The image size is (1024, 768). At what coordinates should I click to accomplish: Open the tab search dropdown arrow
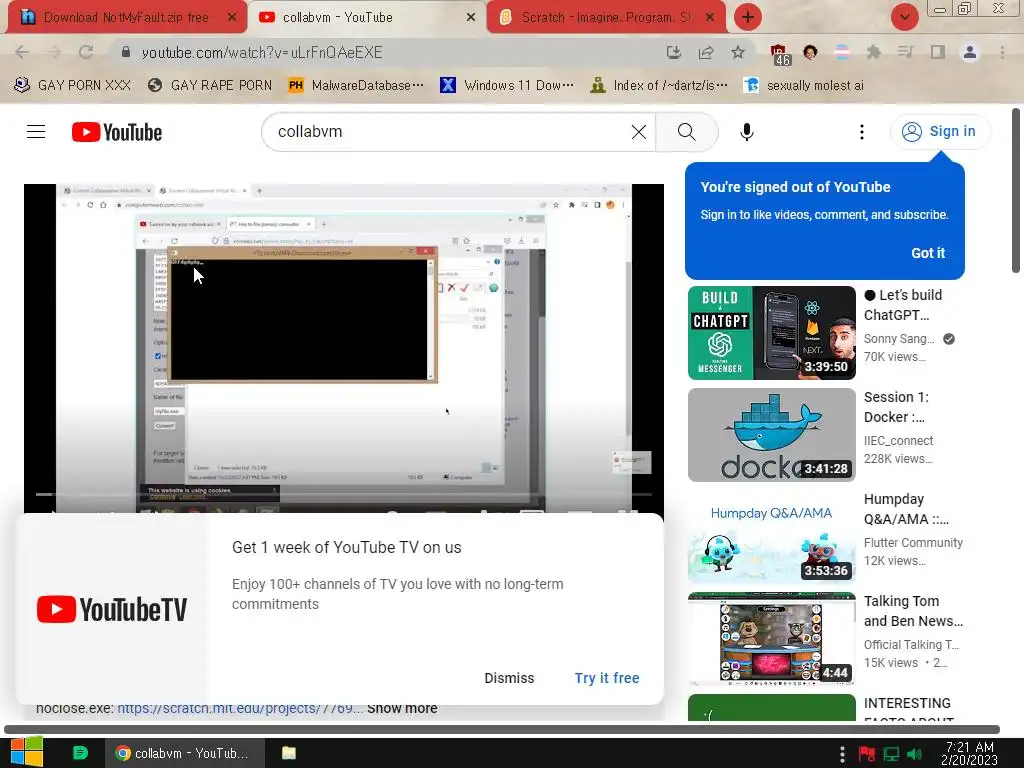[x=904, y=17]
